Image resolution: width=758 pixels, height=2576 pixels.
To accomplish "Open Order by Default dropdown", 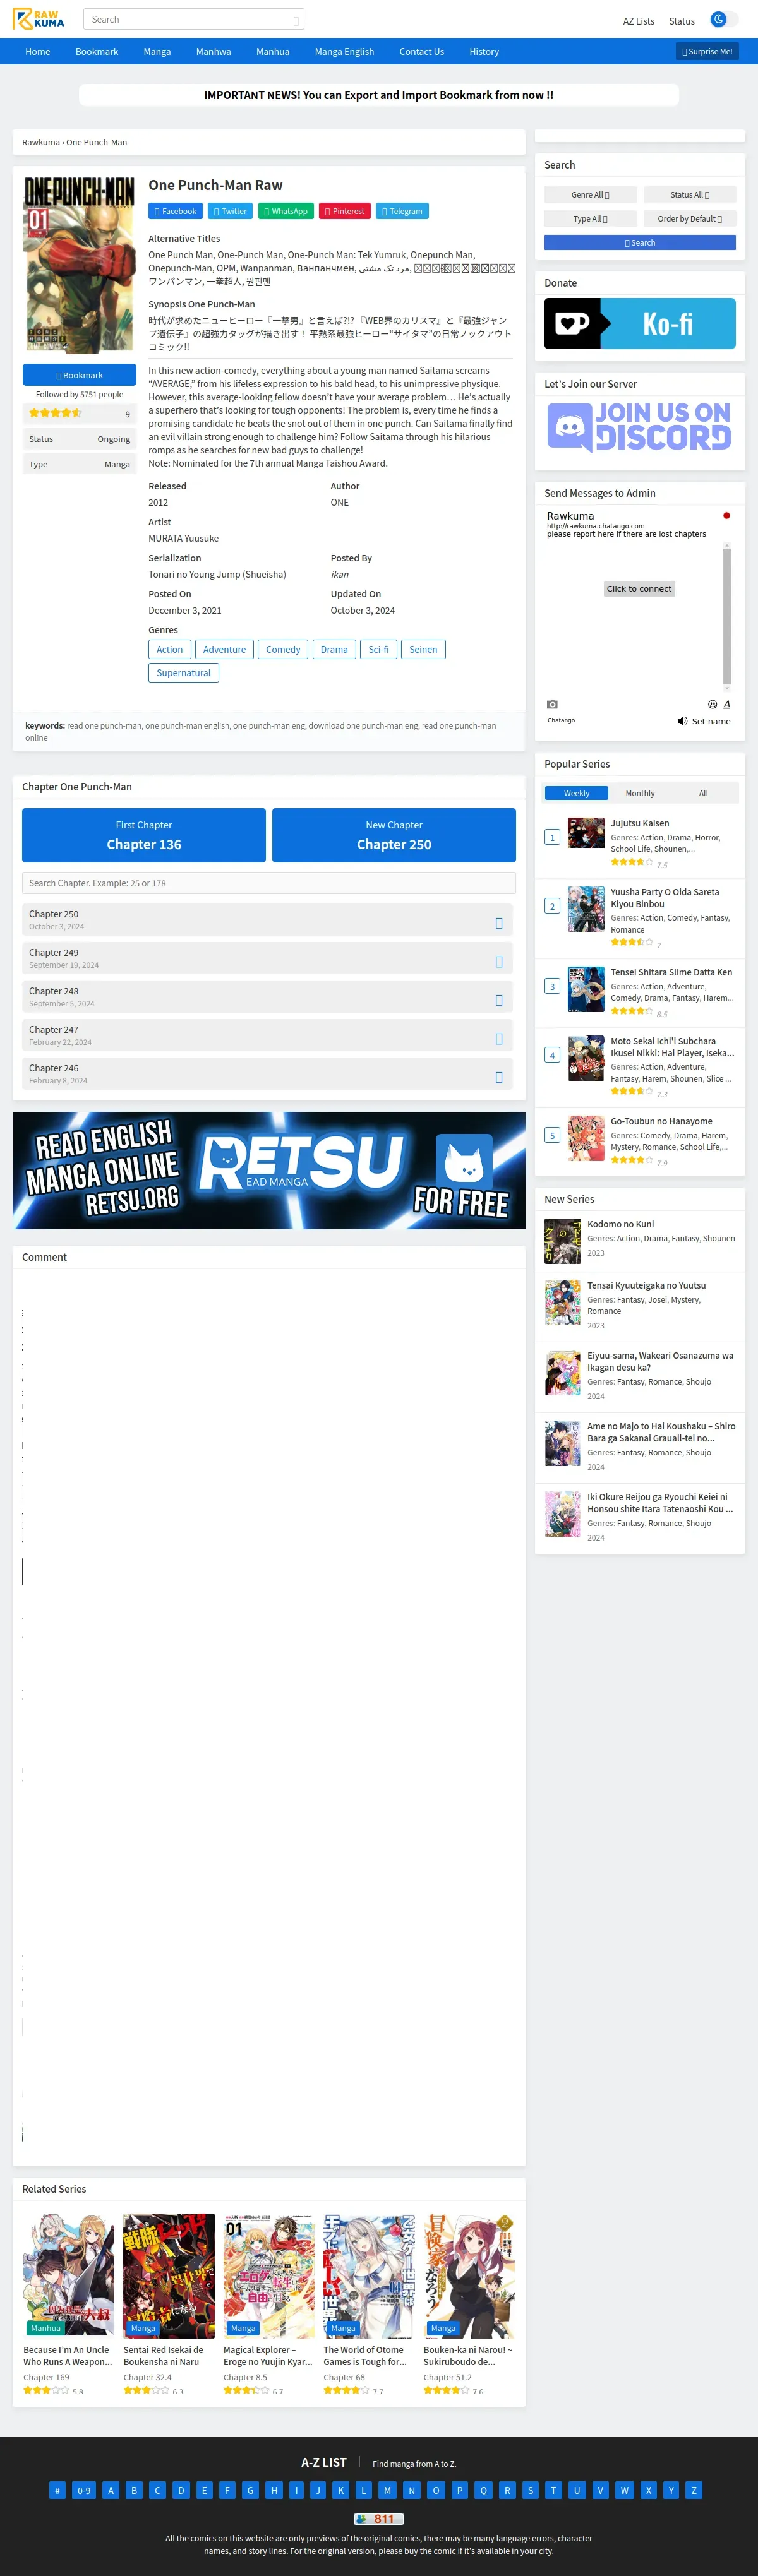I will coord(690,219).
